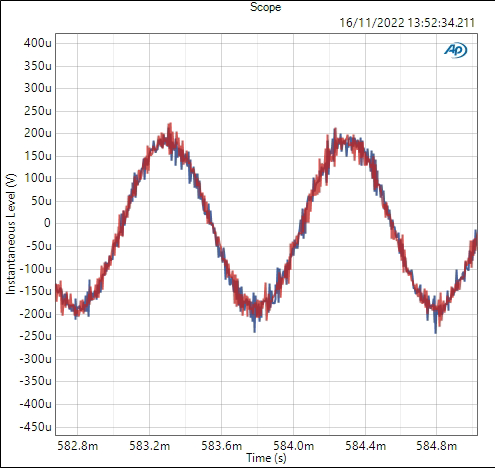The image size is (495, 468).
Task: Click the 582.8m X-axis tick label
Action: (78, 446)
